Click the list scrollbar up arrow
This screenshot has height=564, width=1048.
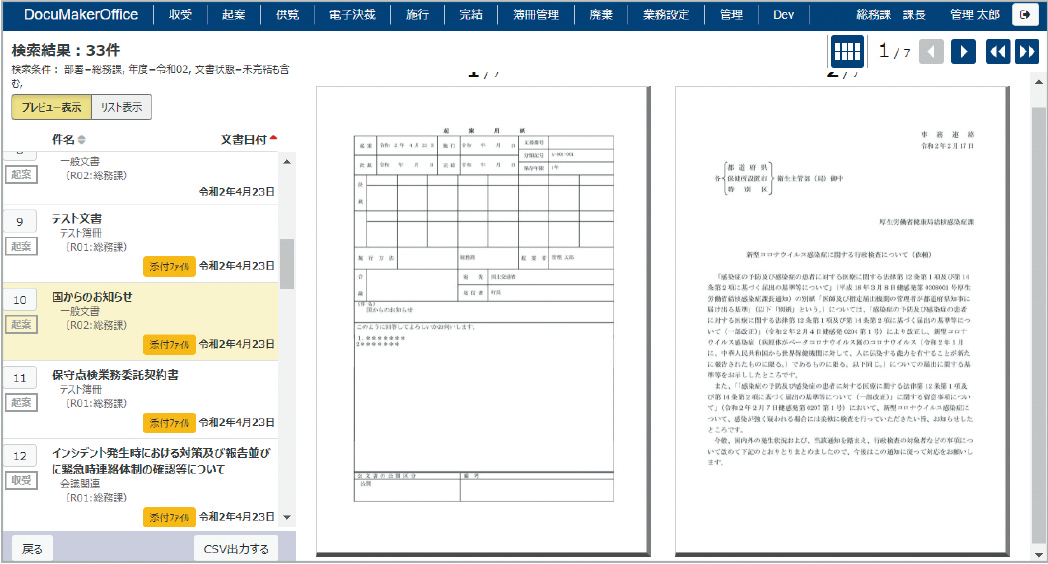pyautogui.click(x=287, y=162)
